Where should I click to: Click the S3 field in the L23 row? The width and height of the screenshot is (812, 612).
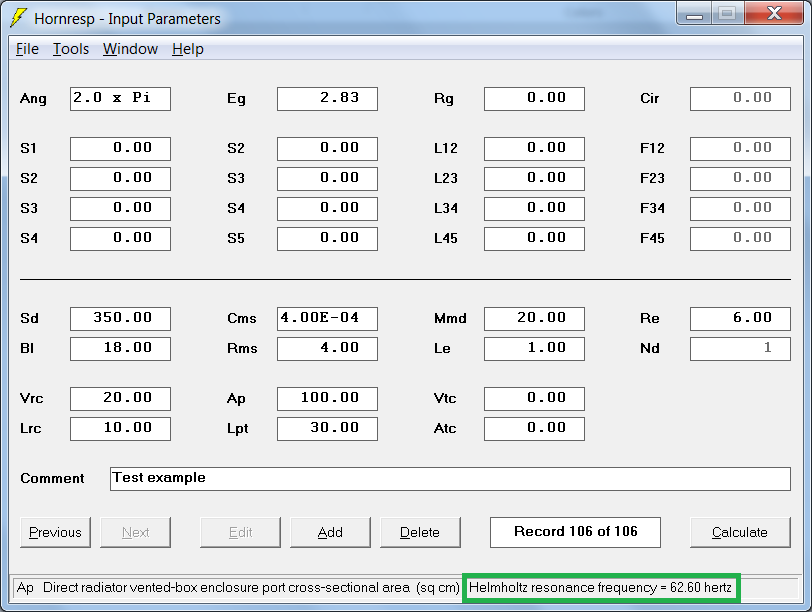(327, 179)
